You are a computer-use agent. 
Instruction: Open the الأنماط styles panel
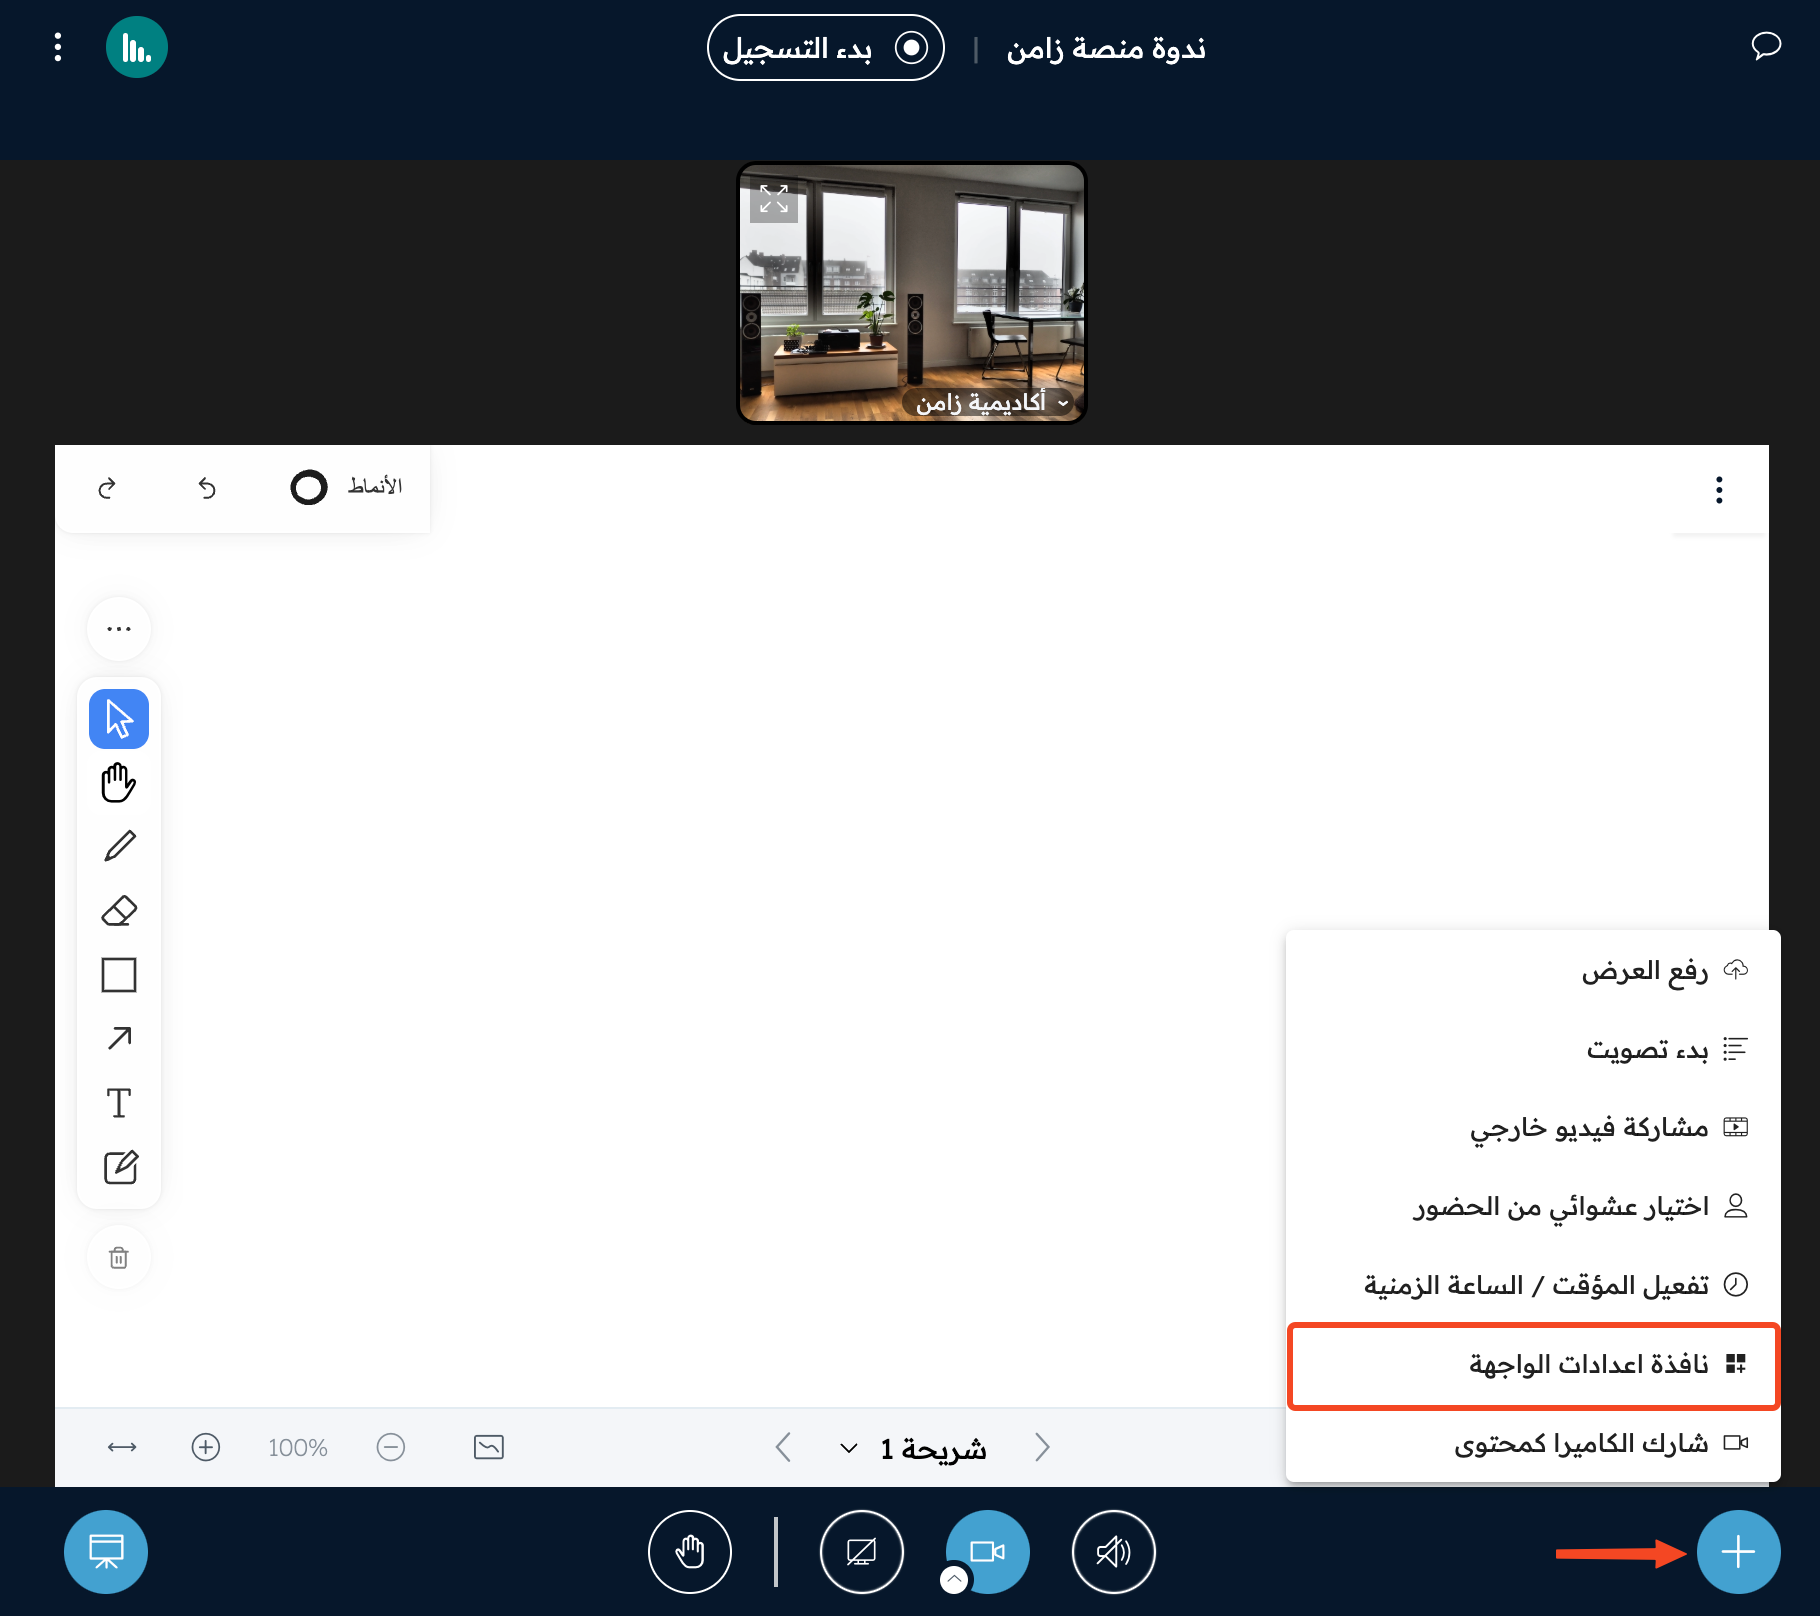347,487
